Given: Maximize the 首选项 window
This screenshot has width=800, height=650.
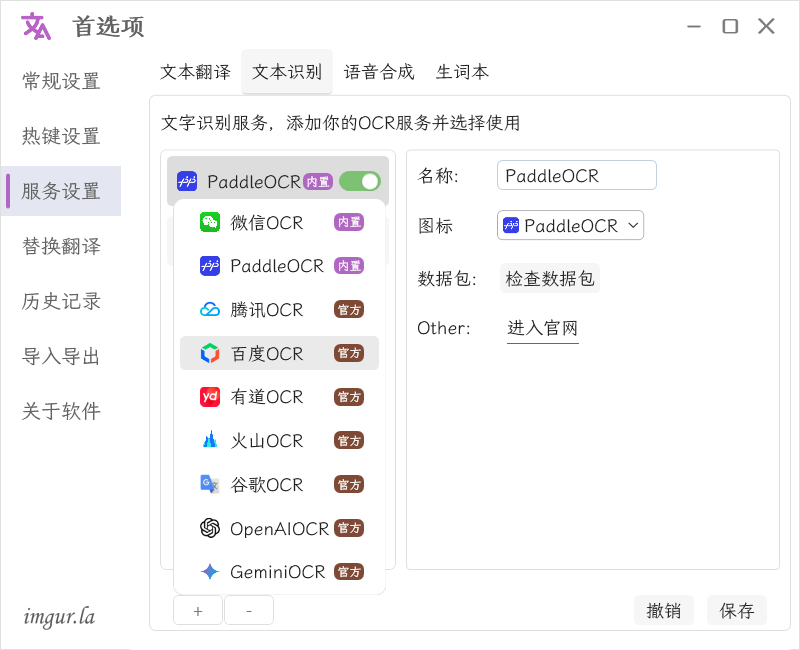Looking at the screenshot, I should (730, 26).
